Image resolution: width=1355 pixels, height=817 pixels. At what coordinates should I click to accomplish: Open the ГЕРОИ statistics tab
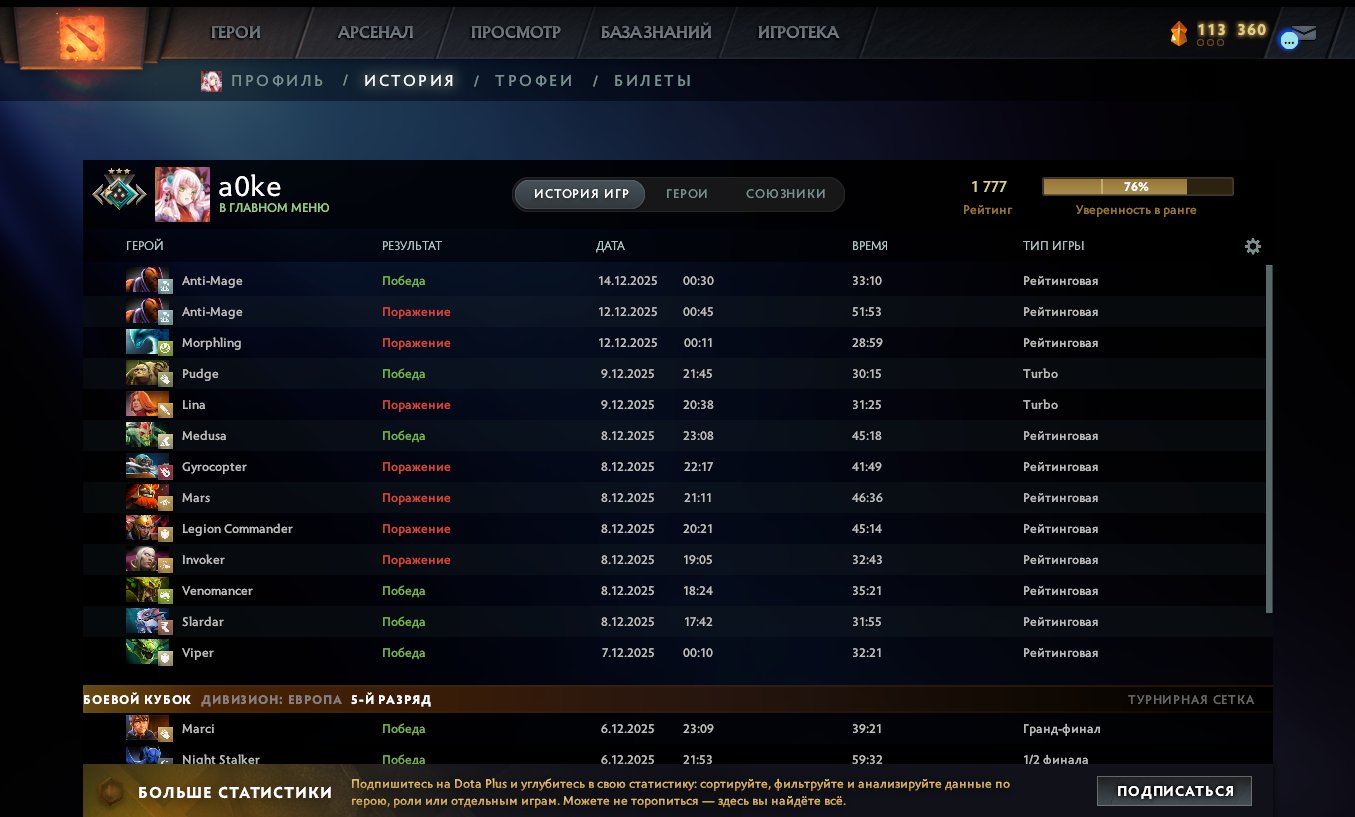(686, 194)
